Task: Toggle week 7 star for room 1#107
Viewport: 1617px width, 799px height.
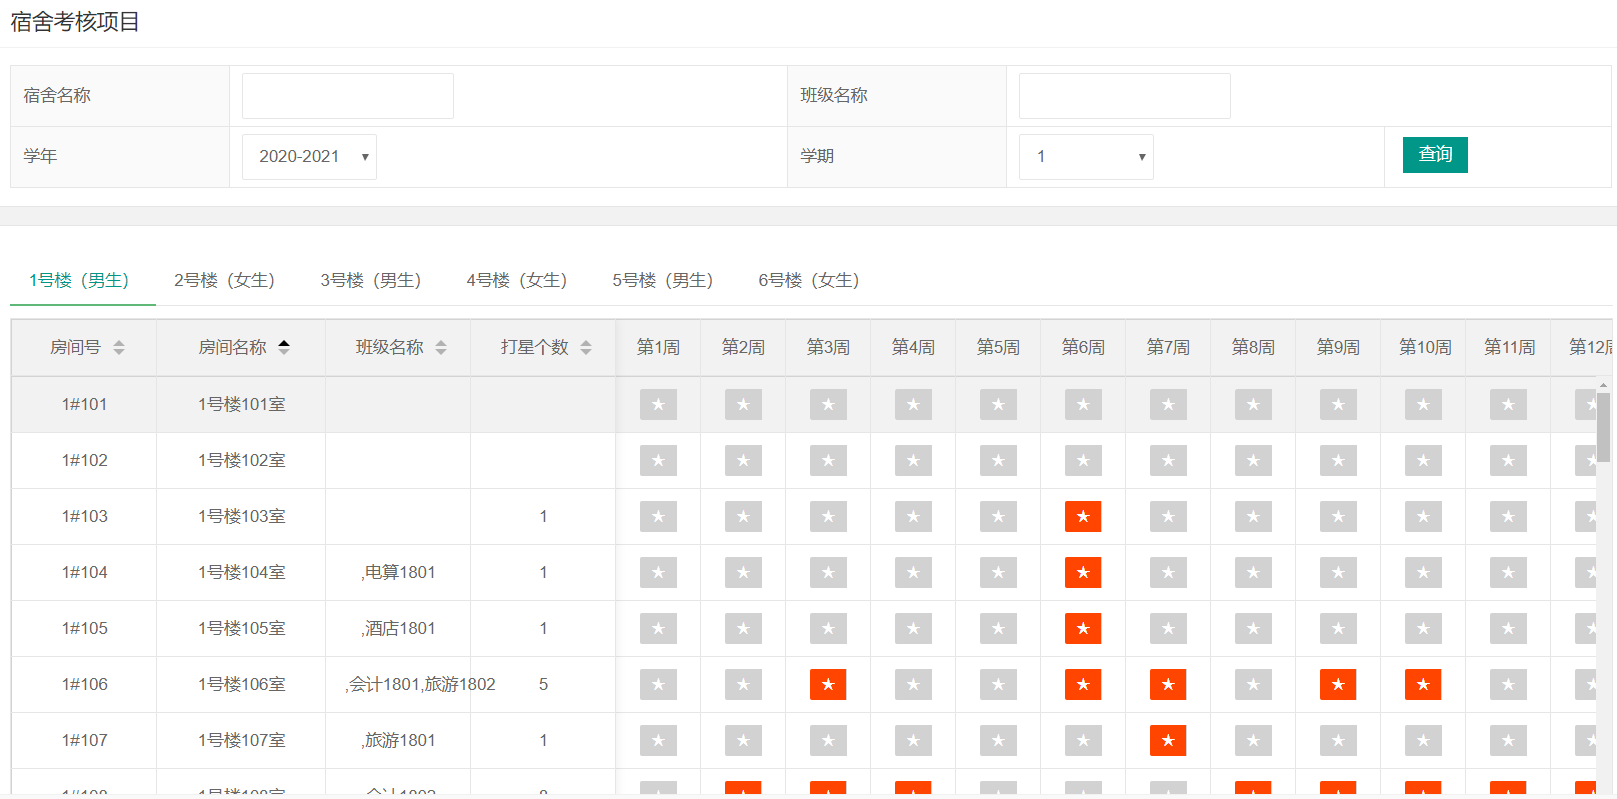Action: click(1168, 740)
